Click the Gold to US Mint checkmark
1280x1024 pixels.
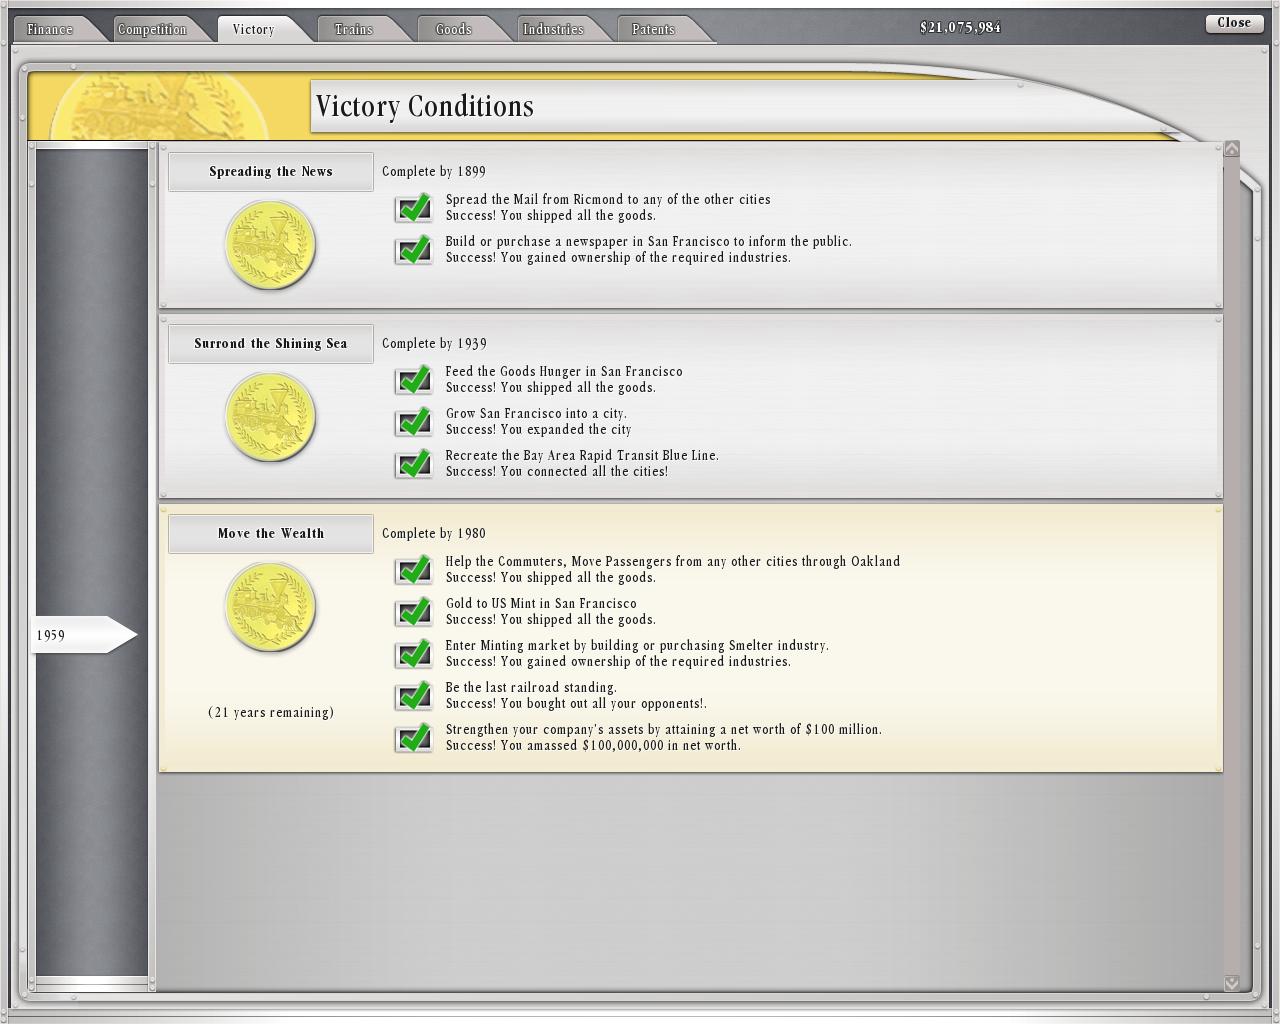pos(414,612)
